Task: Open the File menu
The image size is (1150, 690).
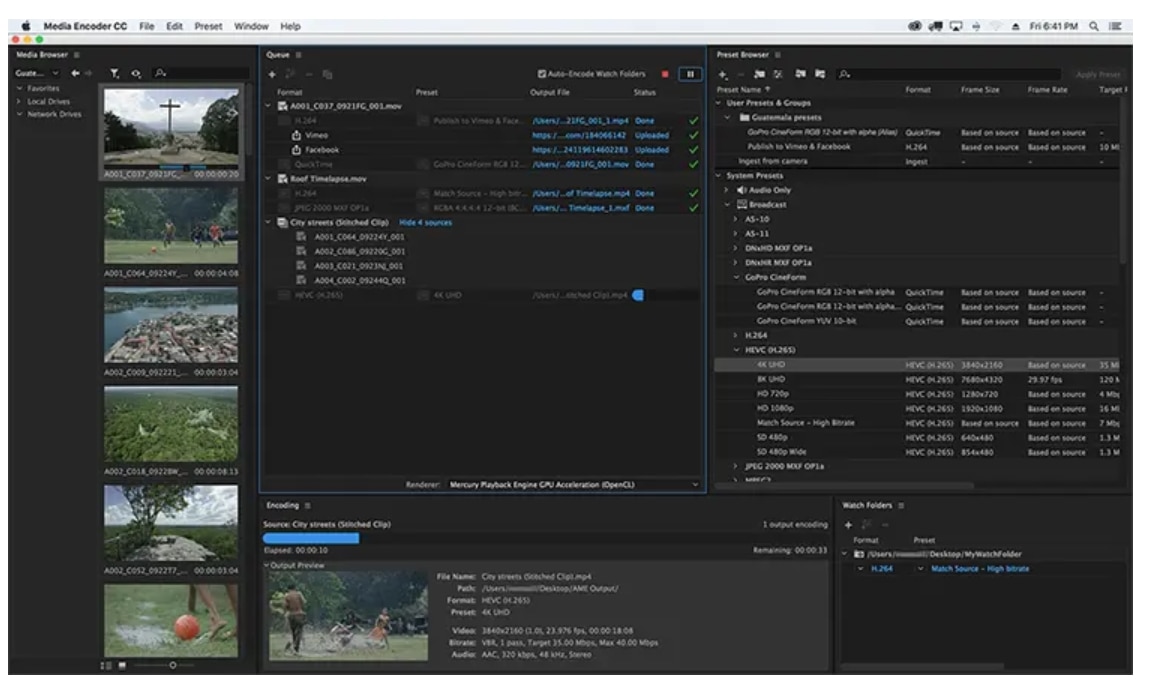Action: [x=147, y=26]
